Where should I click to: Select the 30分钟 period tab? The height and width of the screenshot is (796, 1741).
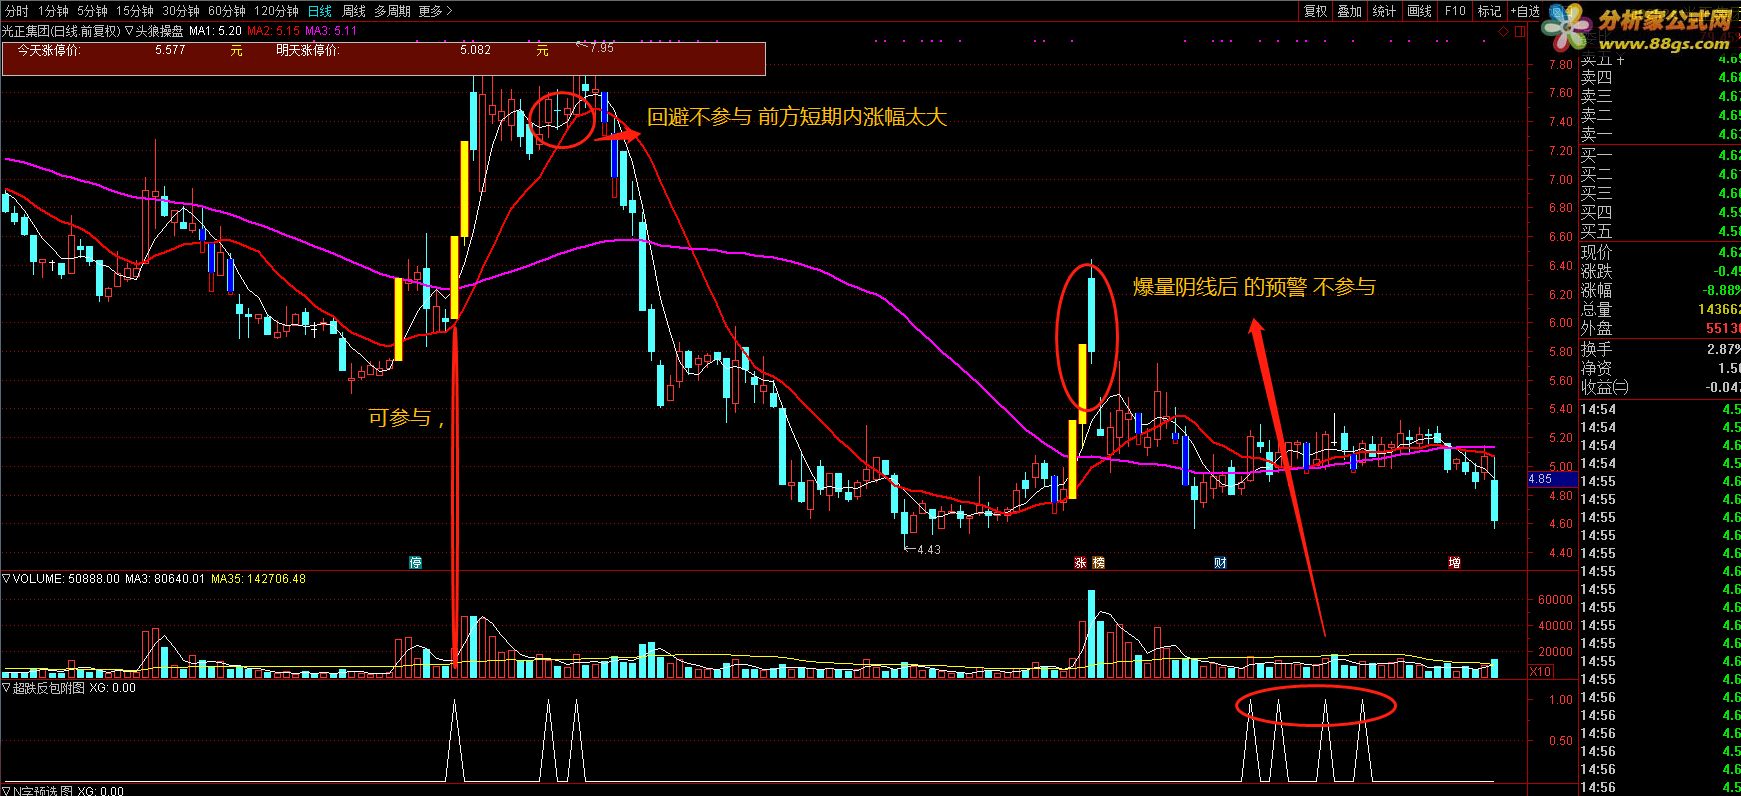tap(181, 11)
